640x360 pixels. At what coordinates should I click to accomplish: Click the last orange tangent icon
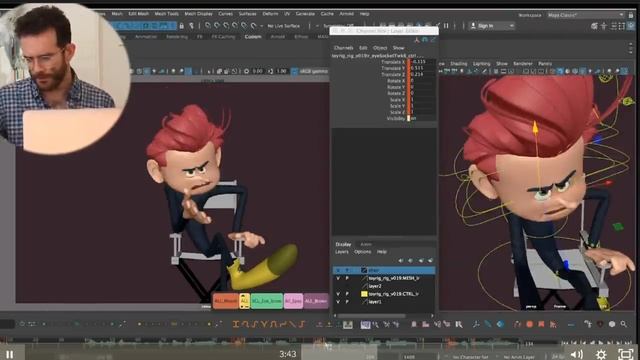302,324
